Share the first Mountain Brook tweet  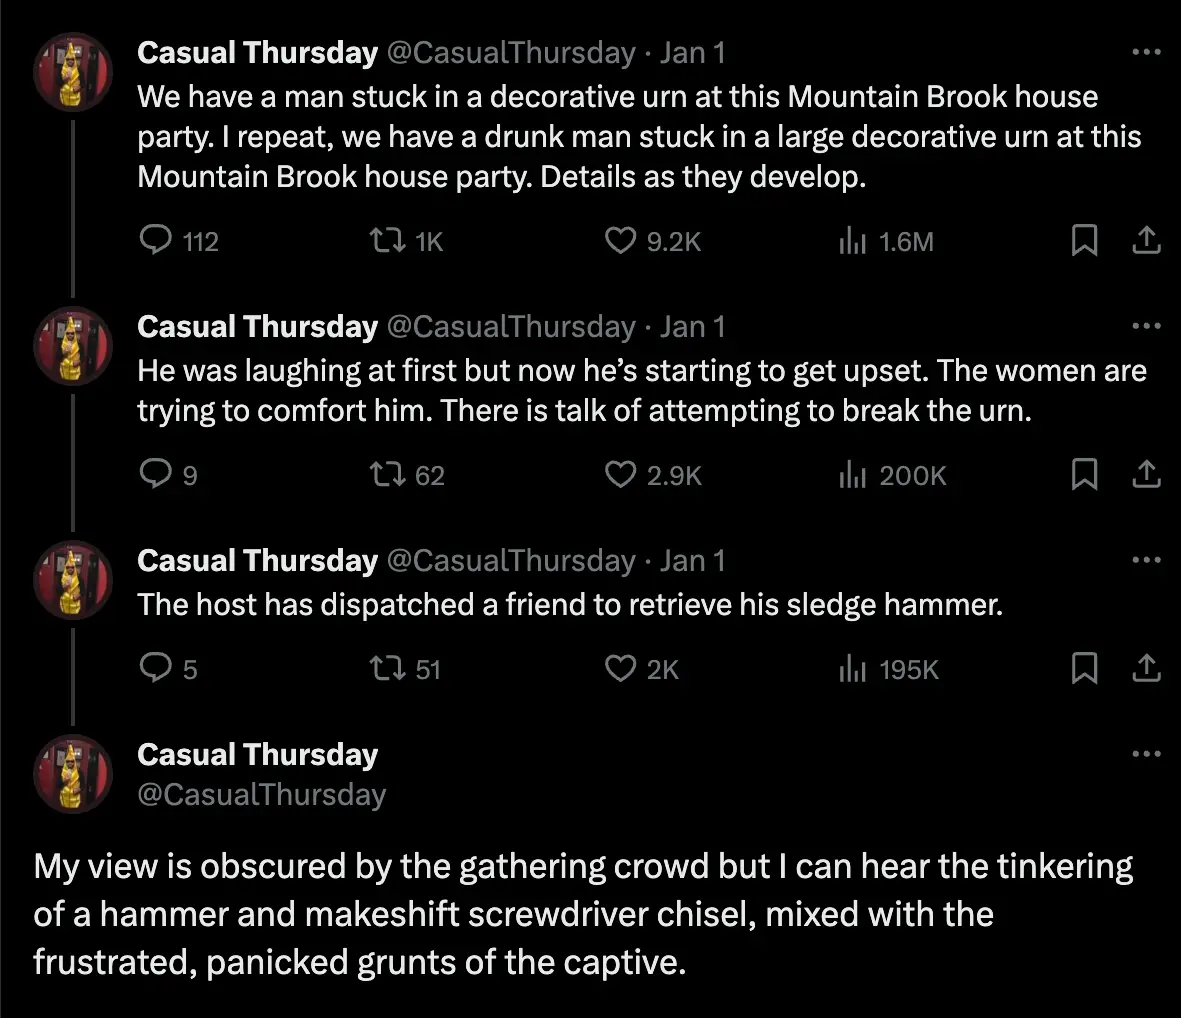[1147, 240]
